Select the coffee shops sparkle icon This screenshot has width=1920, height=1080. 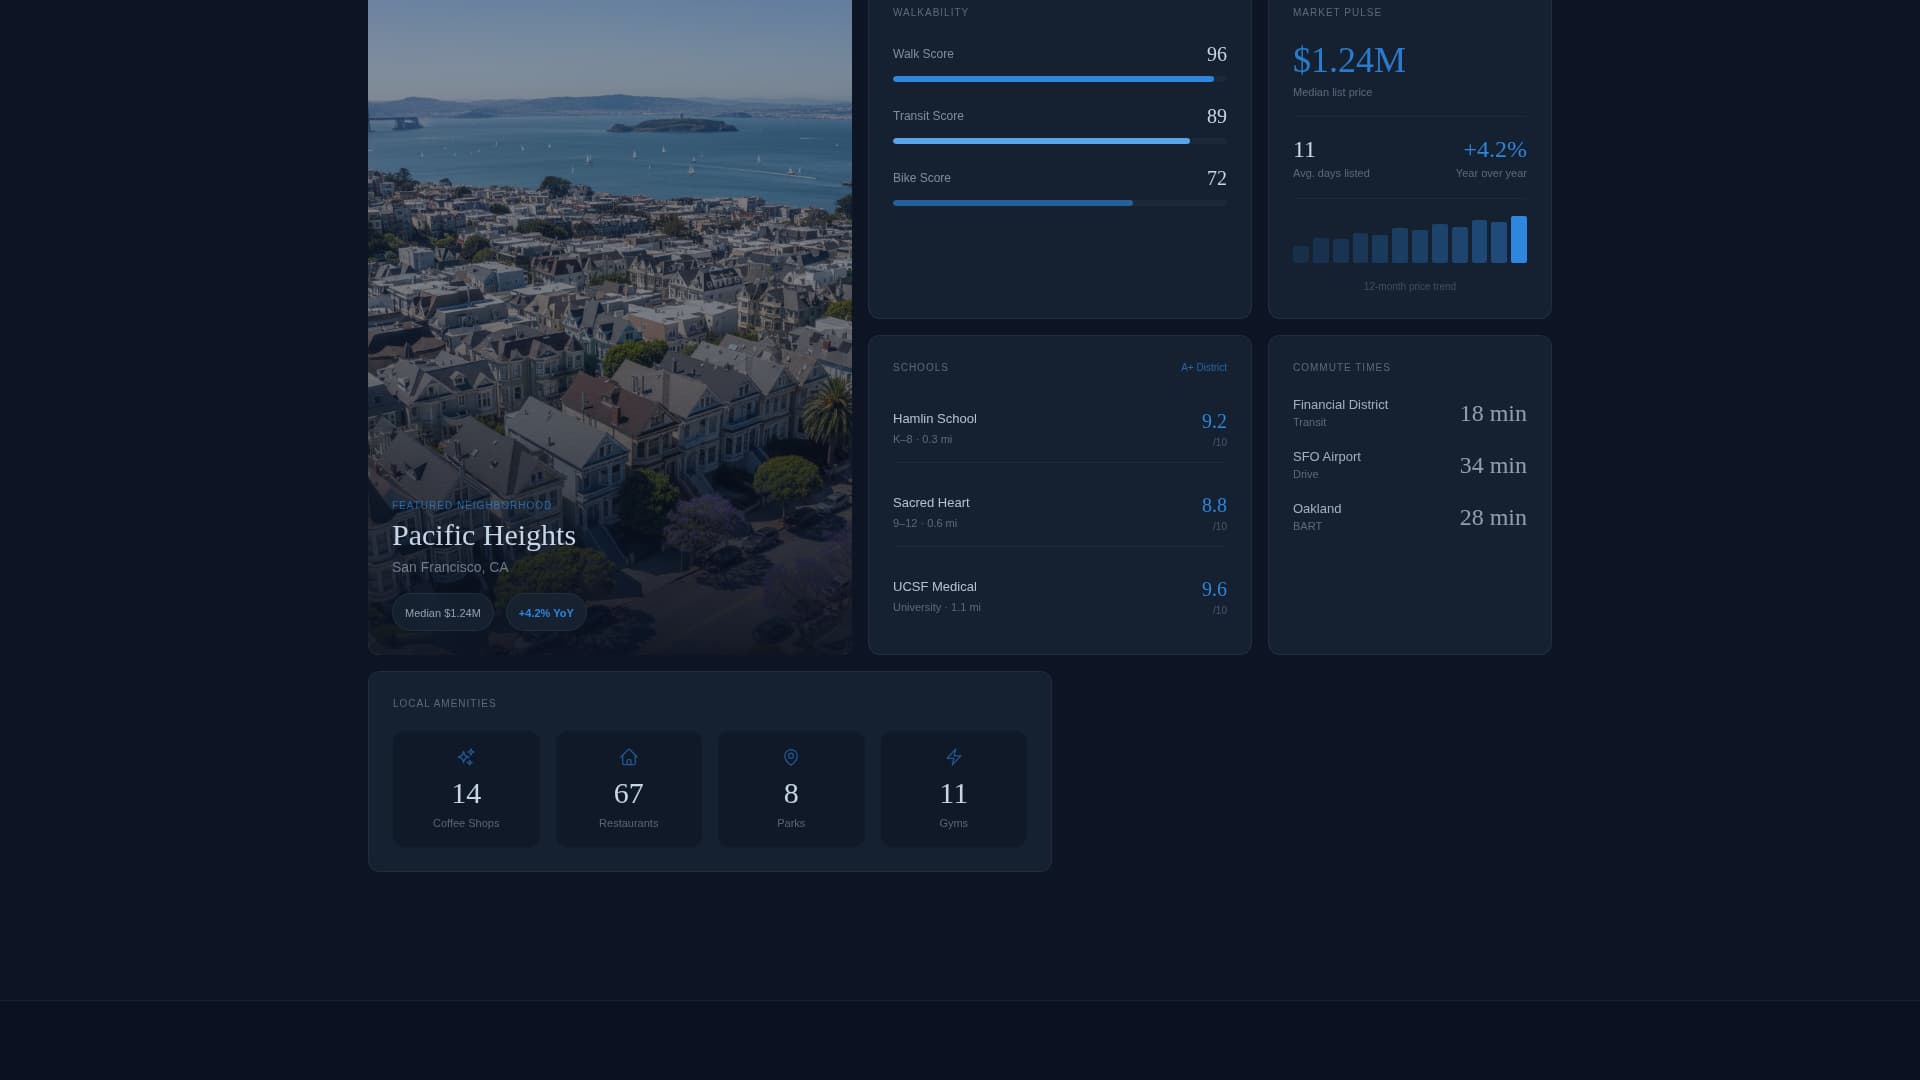coord(466,757)
